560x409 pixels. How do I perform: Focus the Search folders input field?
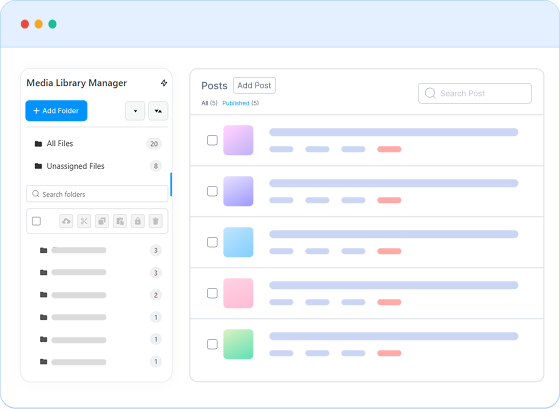[97, 194]
